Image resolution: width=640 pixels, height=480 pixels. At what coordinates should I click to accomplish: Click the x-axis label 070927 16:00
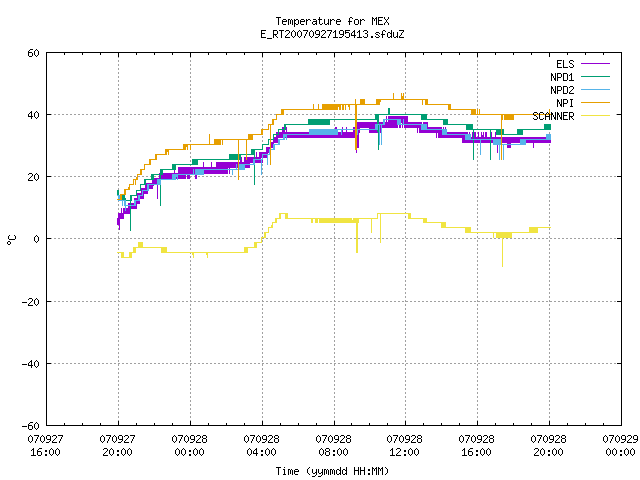coord(45,446)
